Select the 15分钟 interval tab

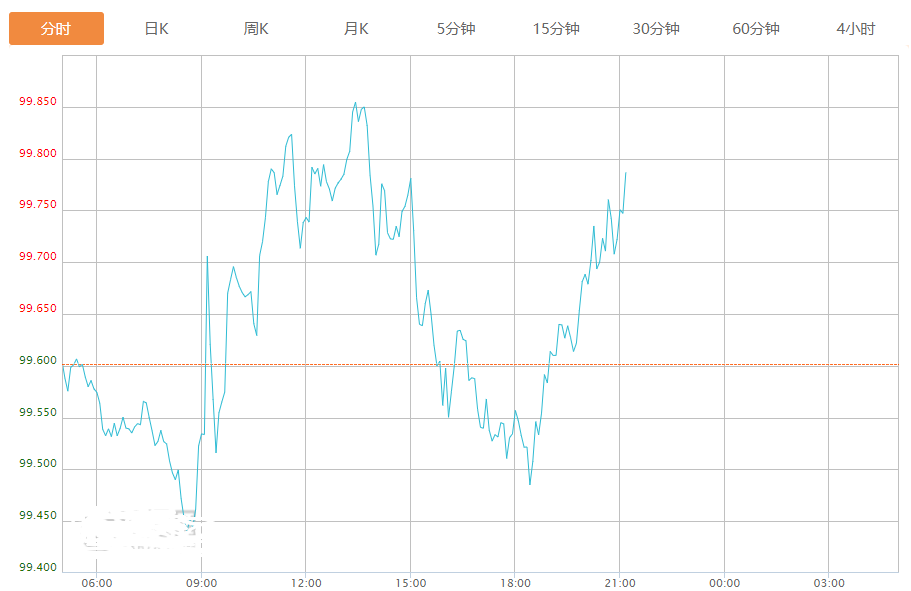point(556,28)
